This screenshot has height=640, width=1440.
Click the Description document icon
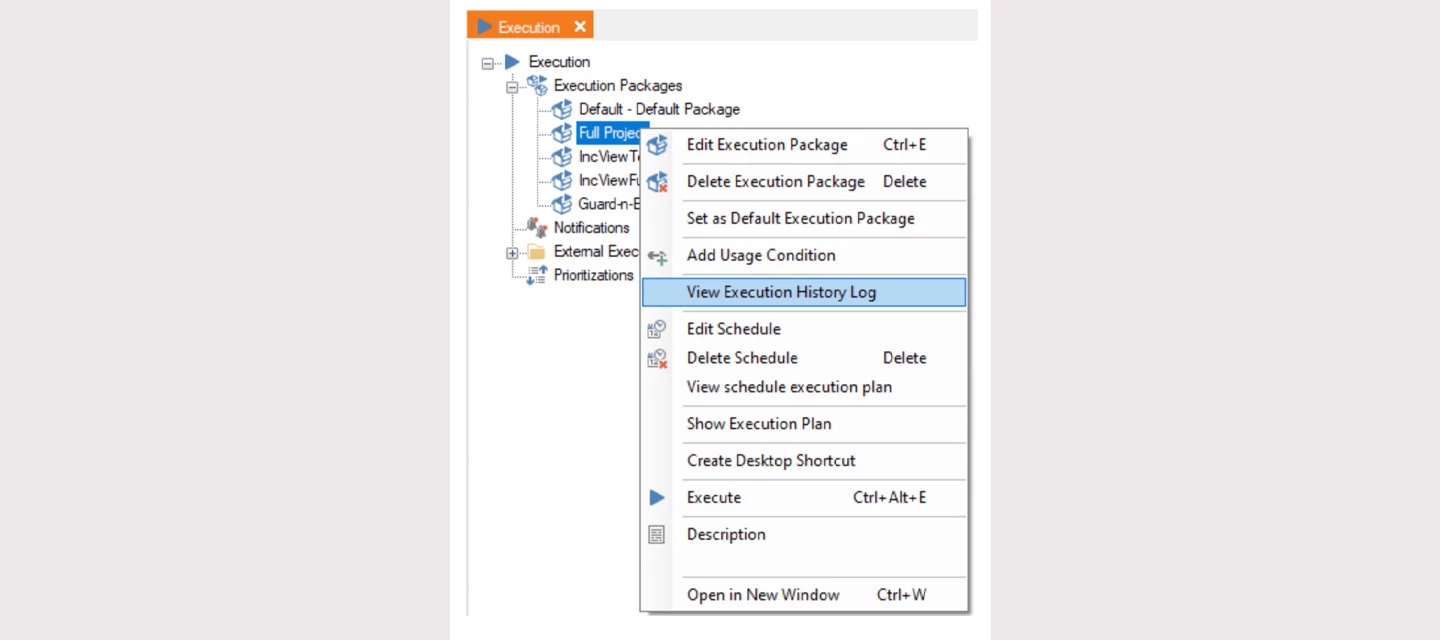(x=656, y=535)
